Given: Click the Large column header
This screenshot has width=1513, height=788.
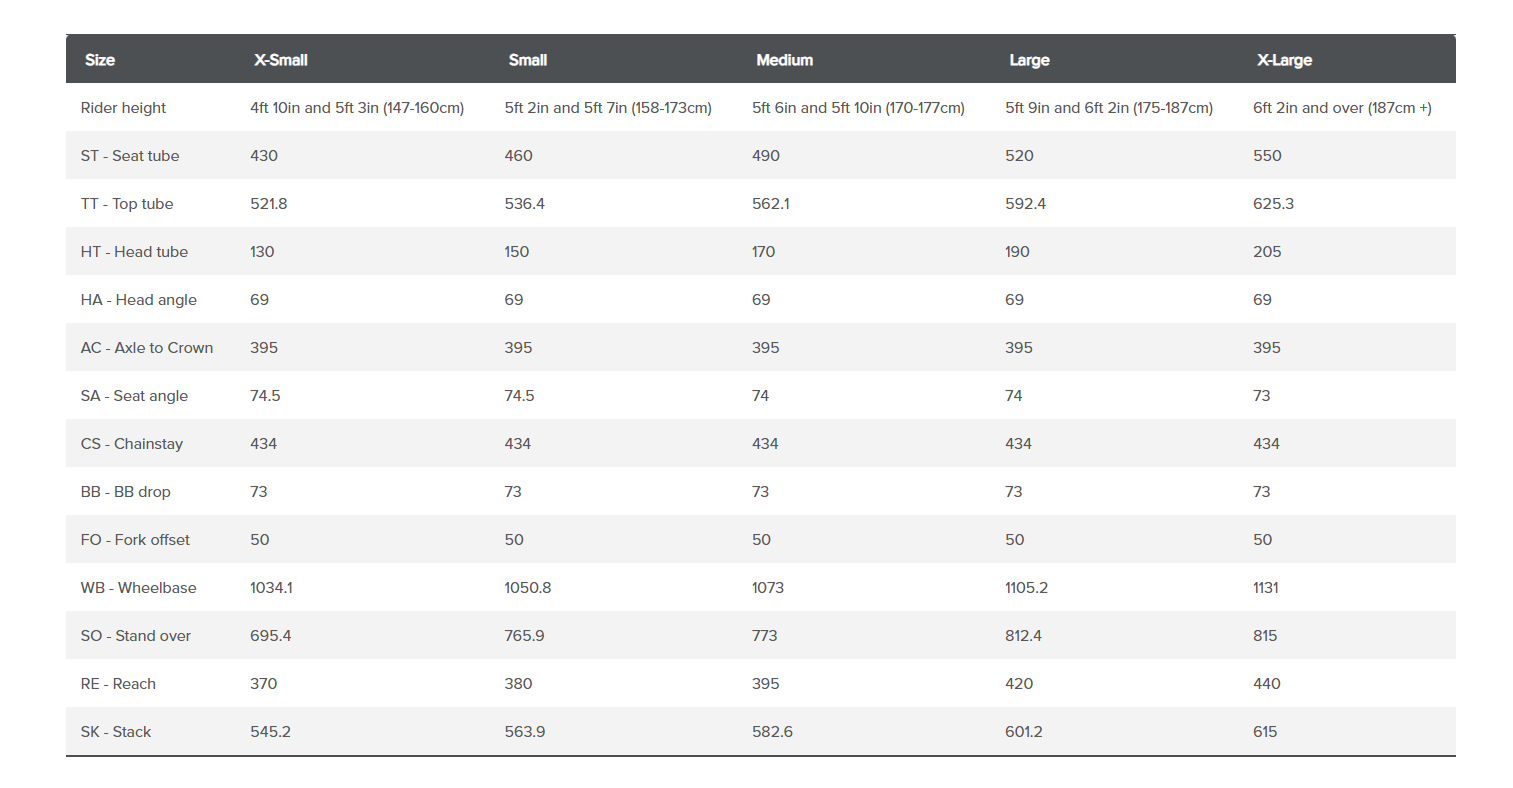Looking at the screenshot, I should pyautogui.click(x=1029, y=60).
